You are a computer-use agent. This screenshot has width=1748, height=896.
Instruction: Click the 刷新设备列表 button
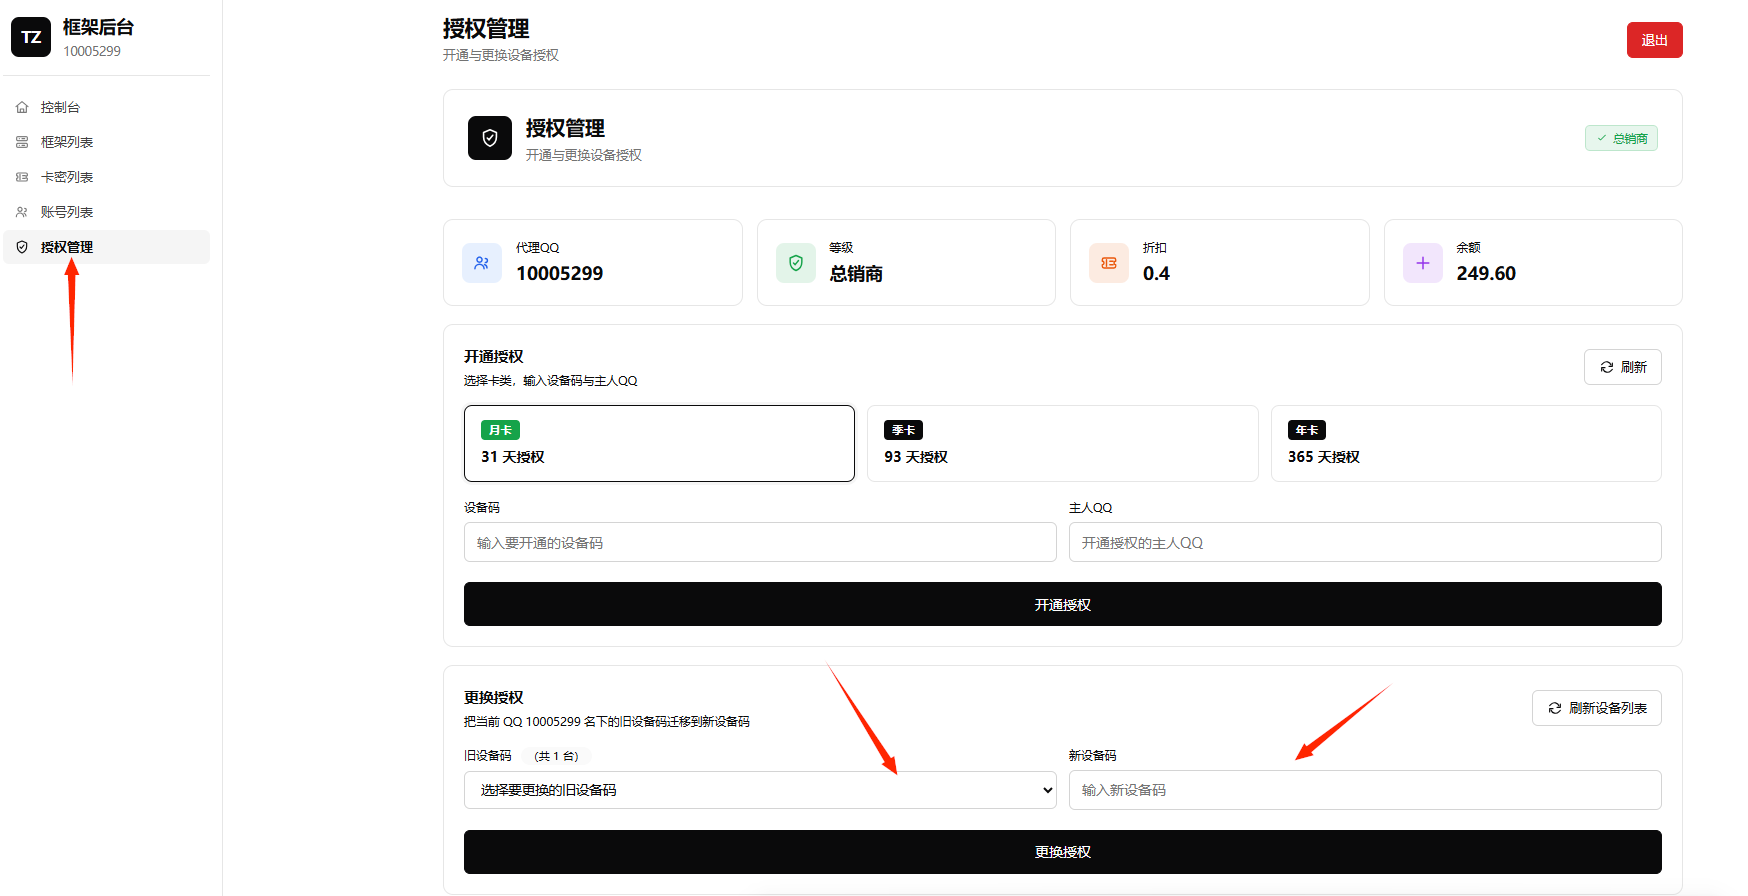tap(1597, 708)
